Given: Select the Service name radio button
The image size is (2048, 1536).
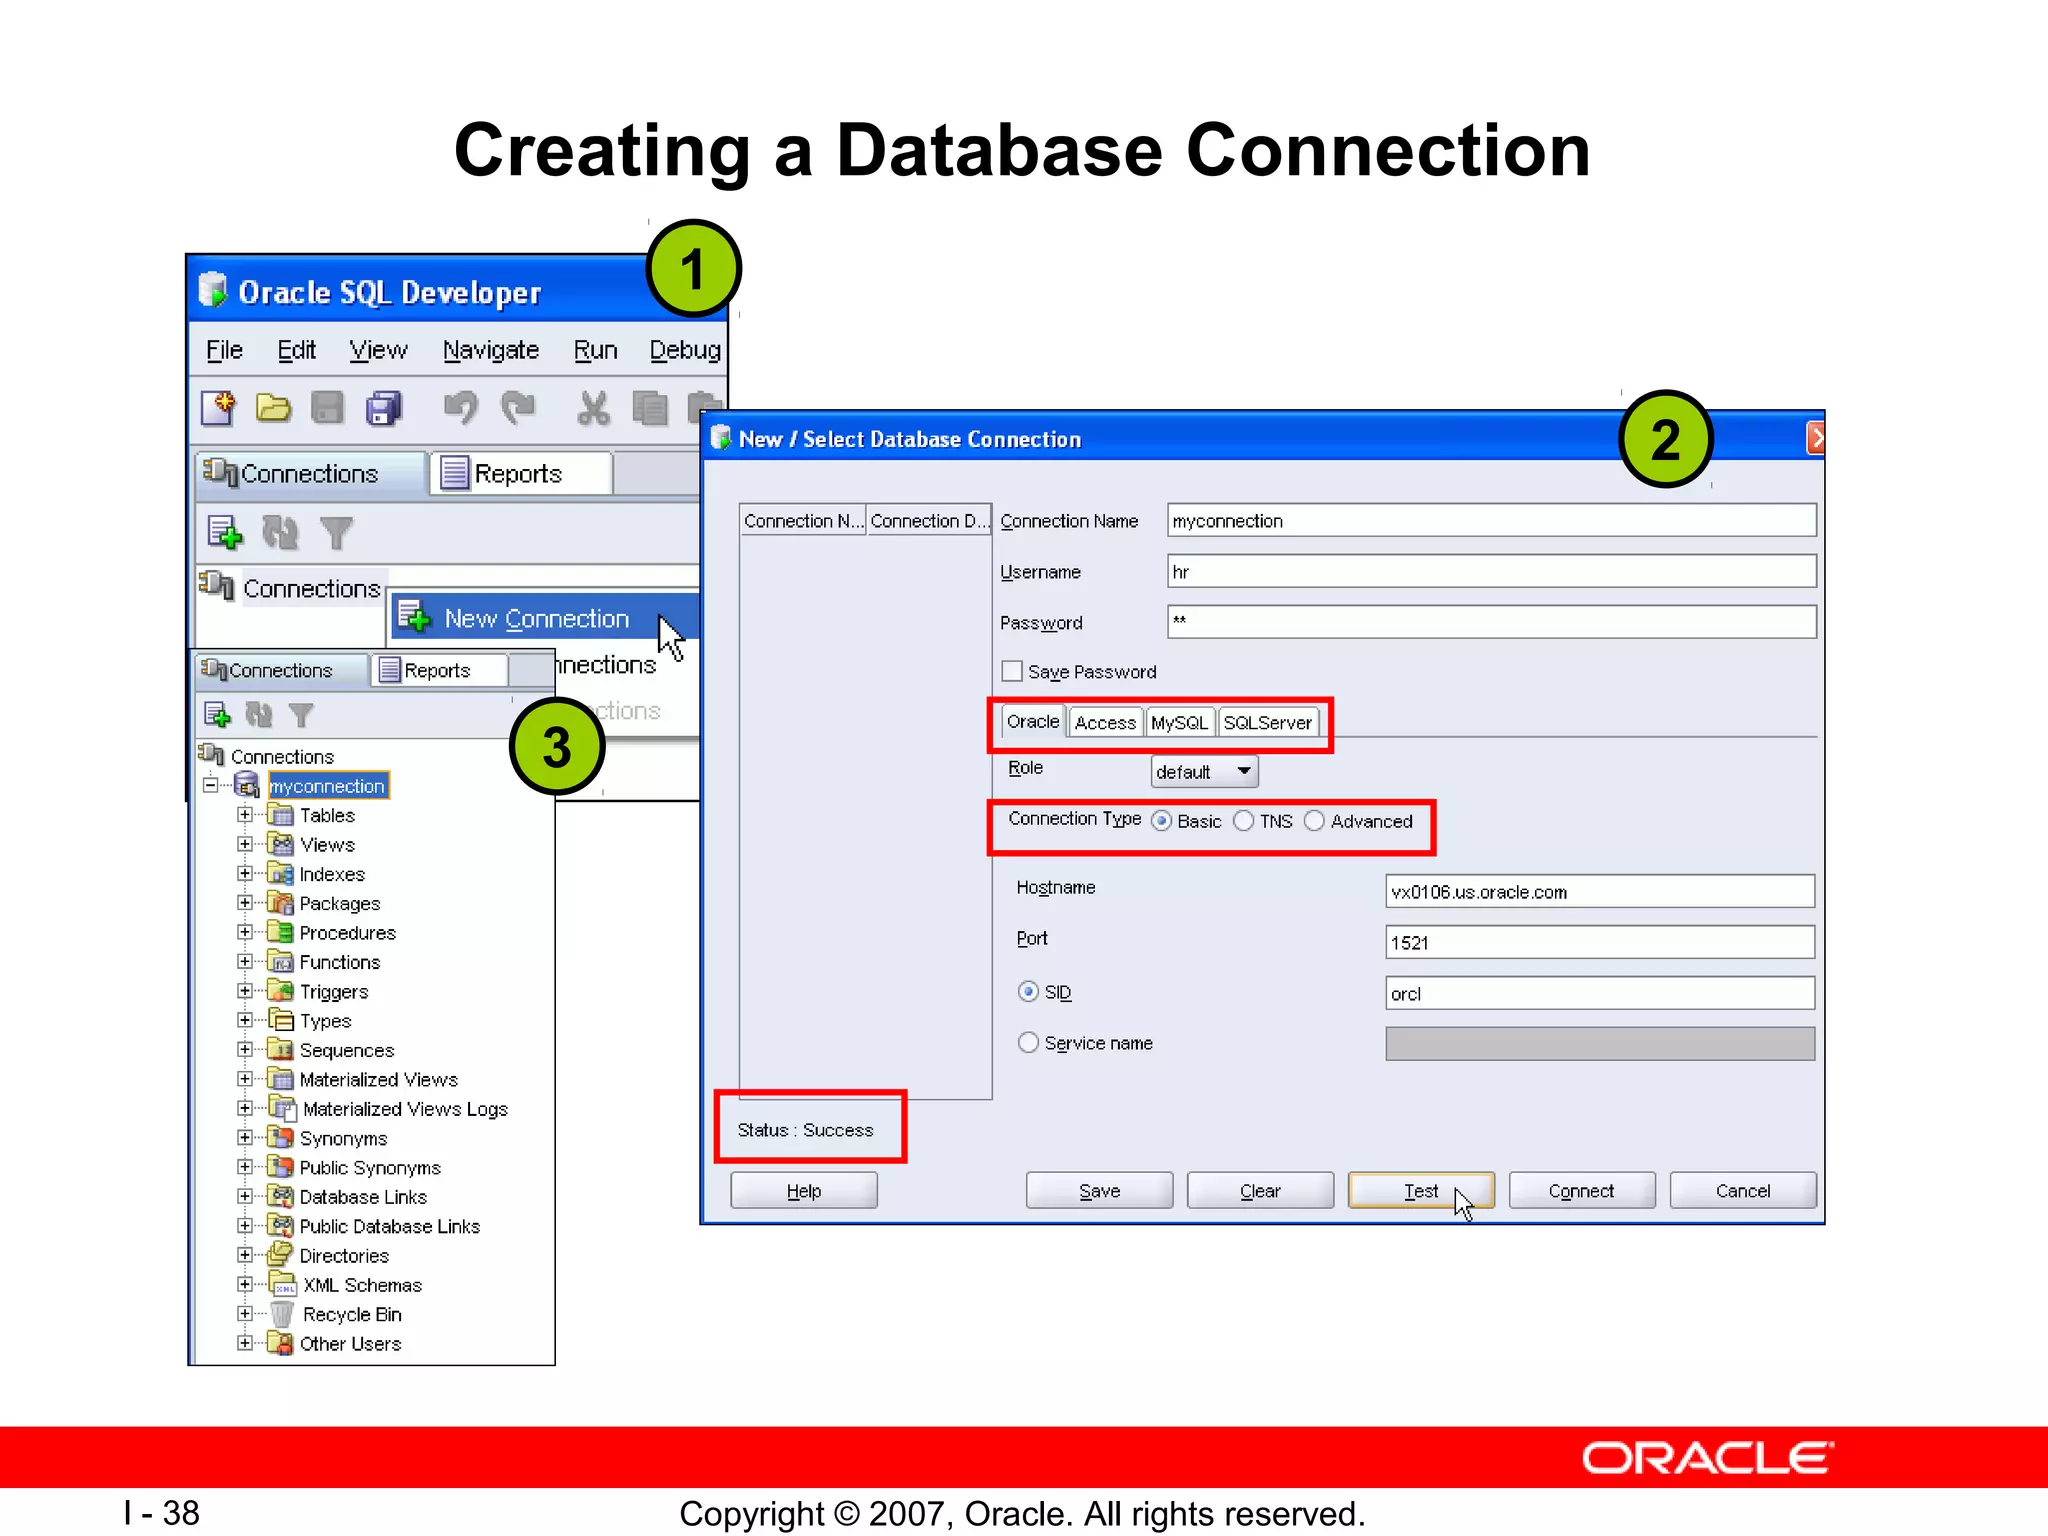Looking at the screenshot, I should tap(1028, 1043).
